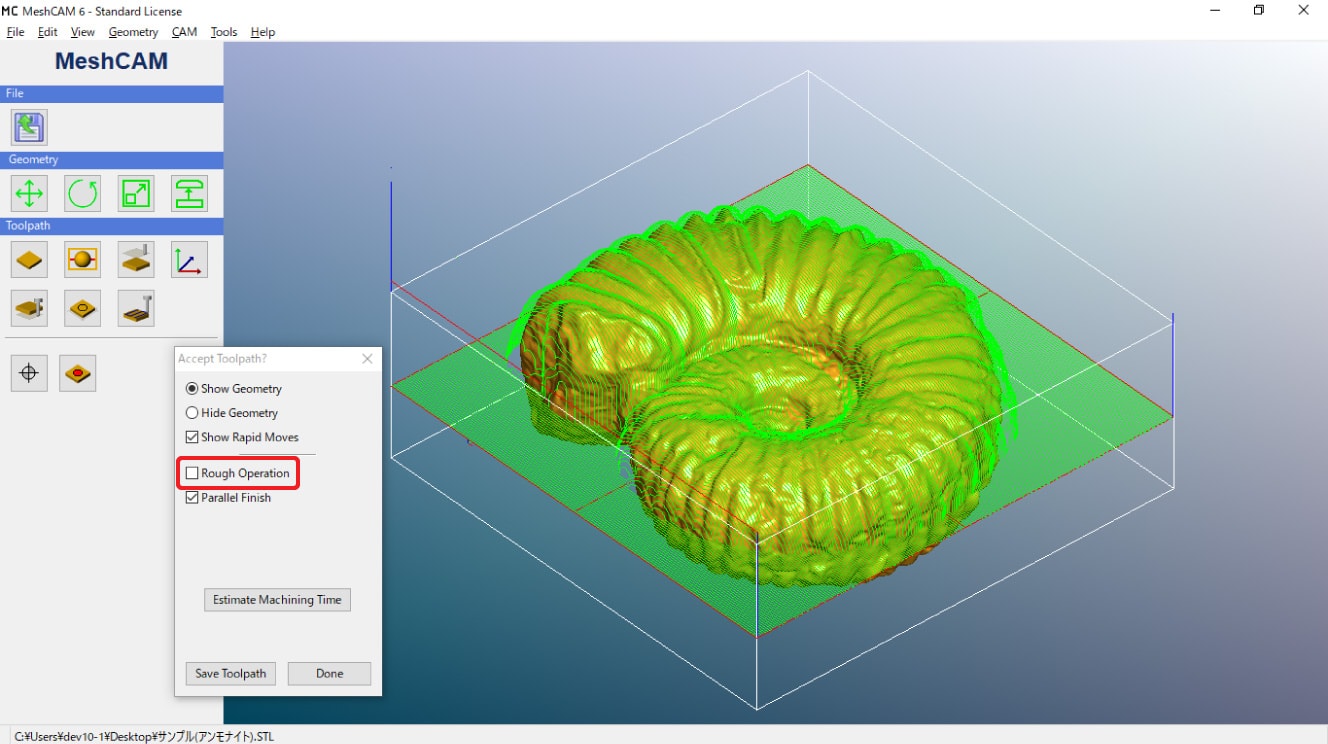Select the Hide Geometry radio button
The height and width of the screenshot is (744, 1328).
coord(192,413)
